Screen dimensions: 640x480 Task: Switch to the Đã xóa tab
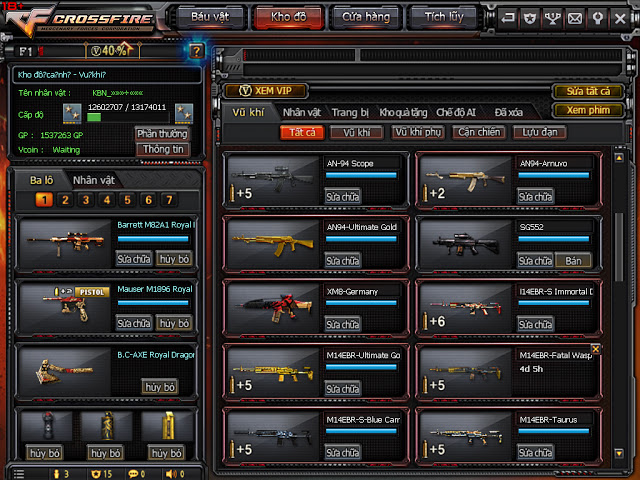509,112
